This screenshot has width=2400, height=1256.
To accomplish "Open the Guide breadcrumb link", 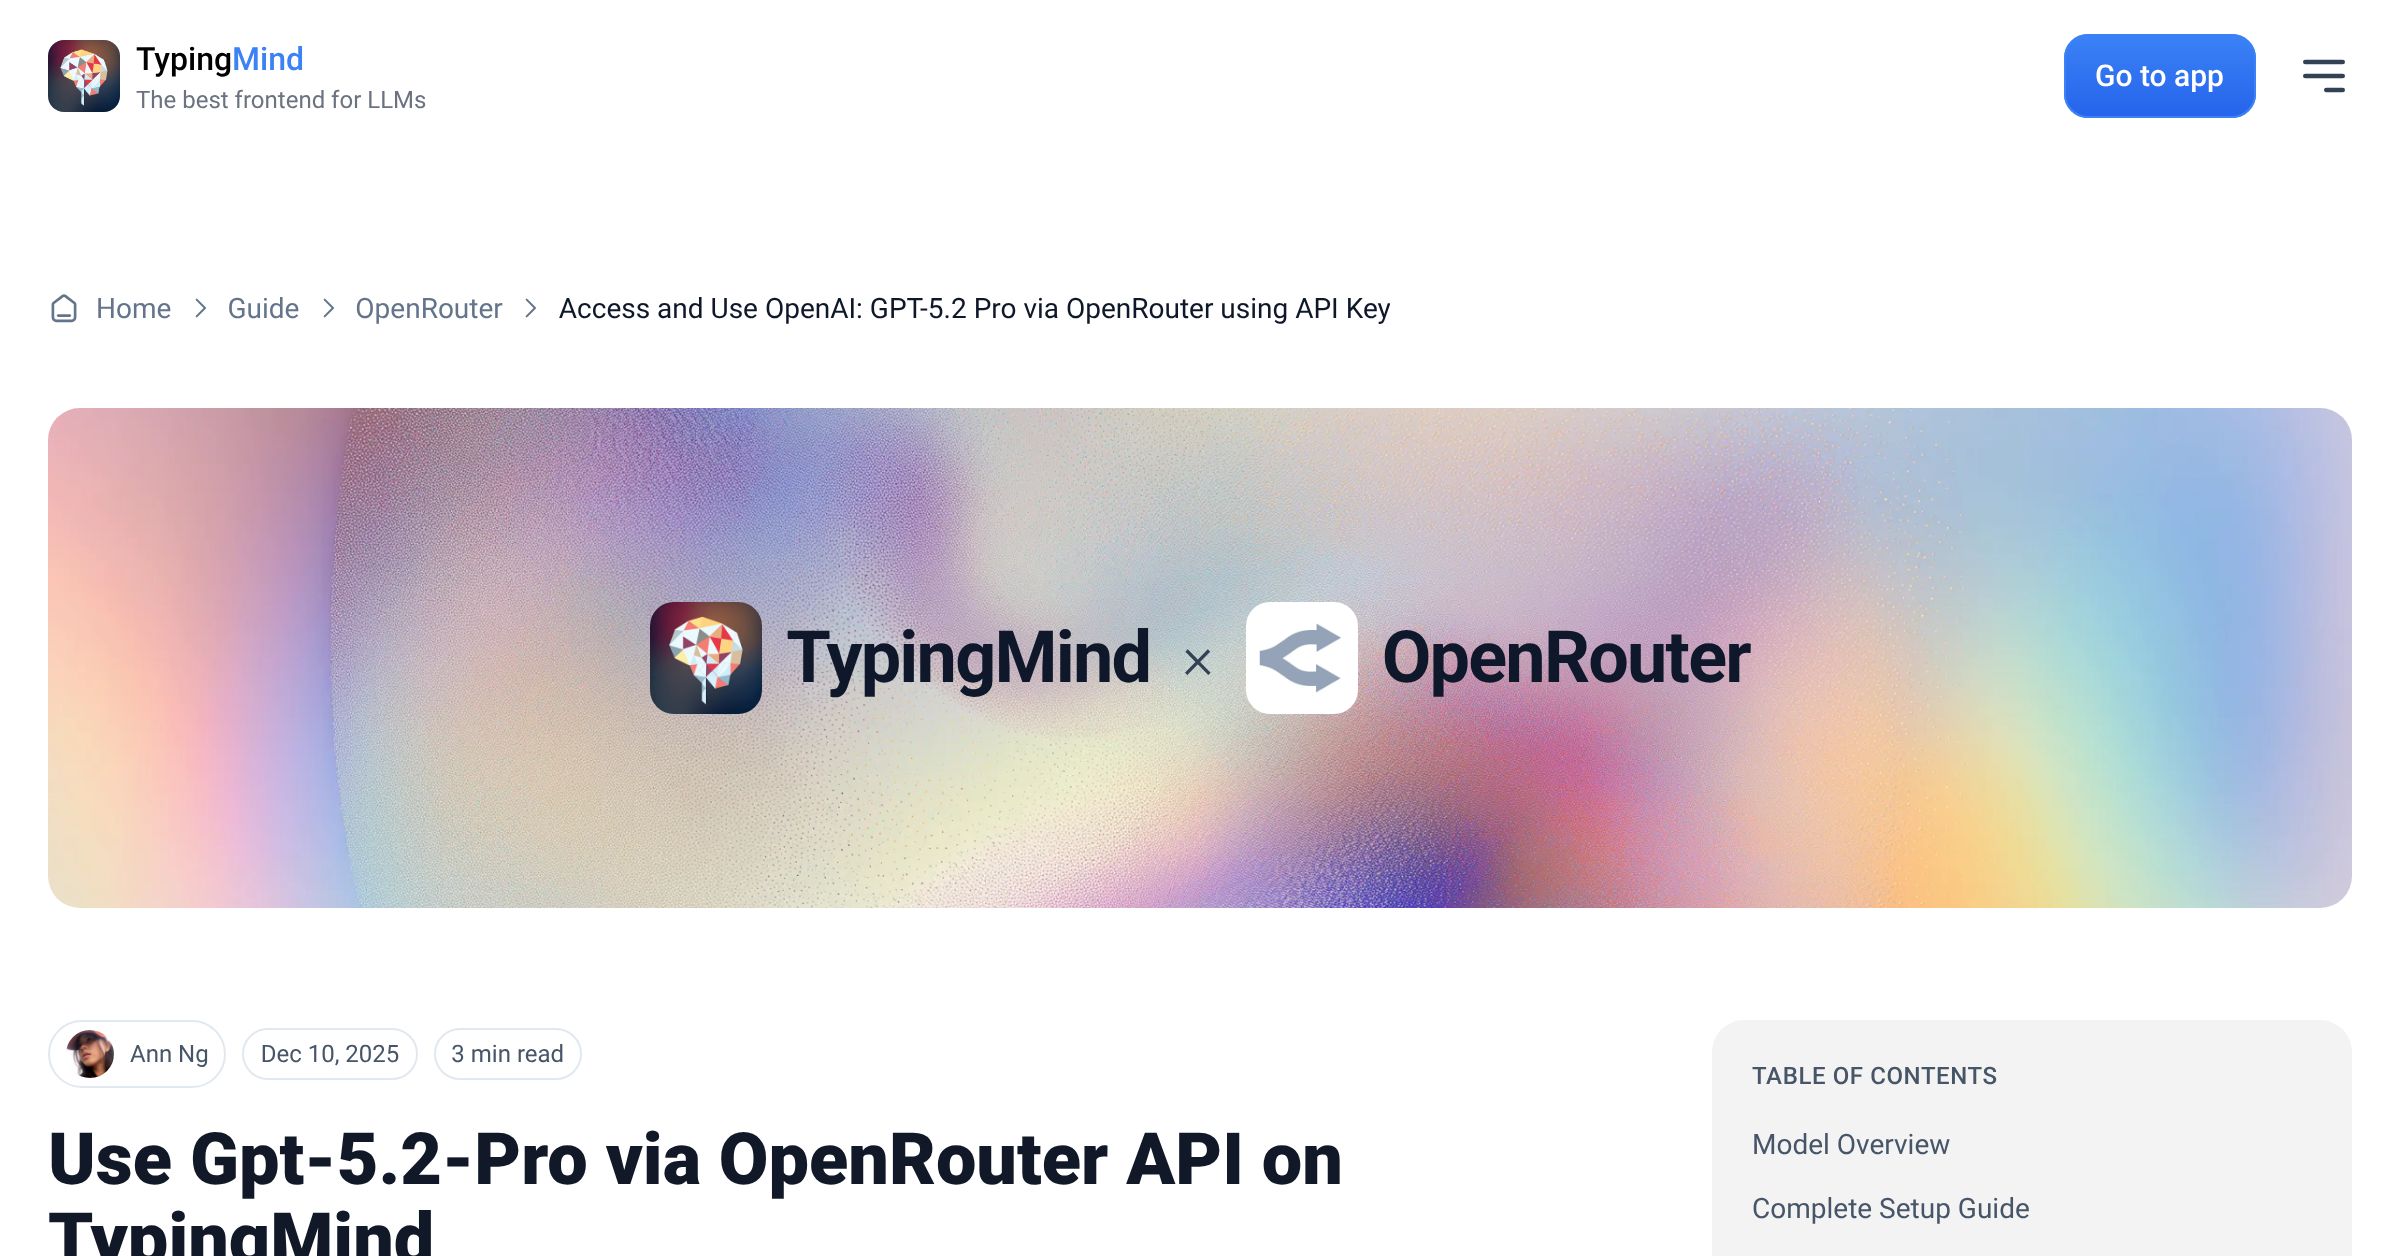I will click(263, 309).
